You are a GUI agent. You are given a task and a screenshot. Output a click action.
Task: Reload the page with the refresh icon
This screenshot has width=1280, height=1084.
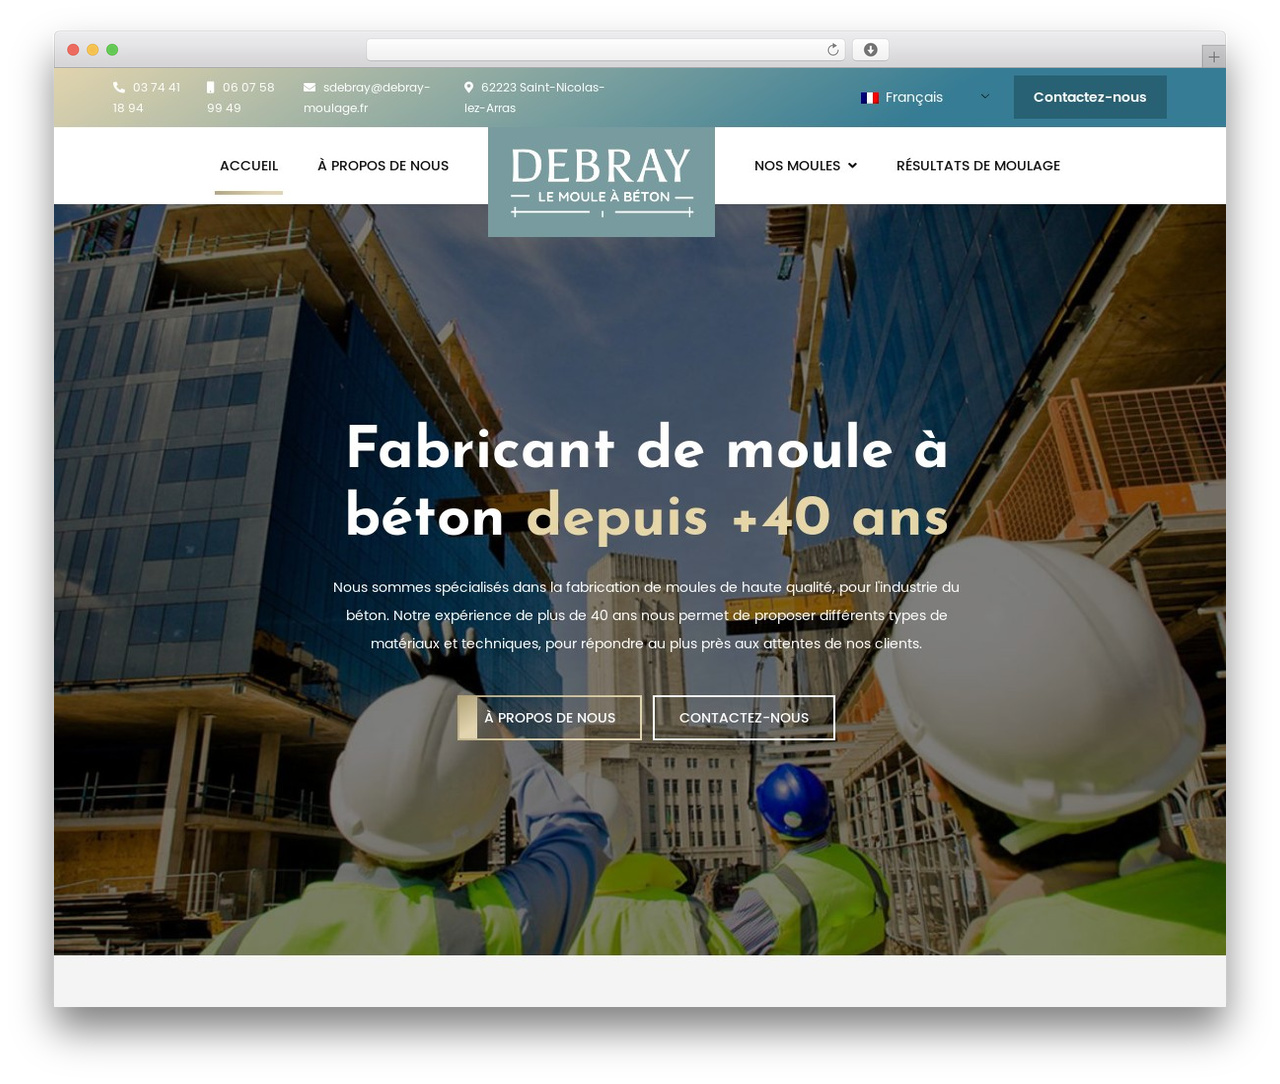[x=832, y=50]
